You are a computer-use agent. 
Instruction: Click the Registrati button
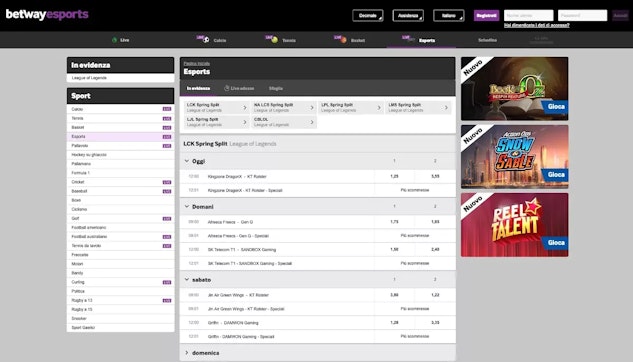[486, 15]
